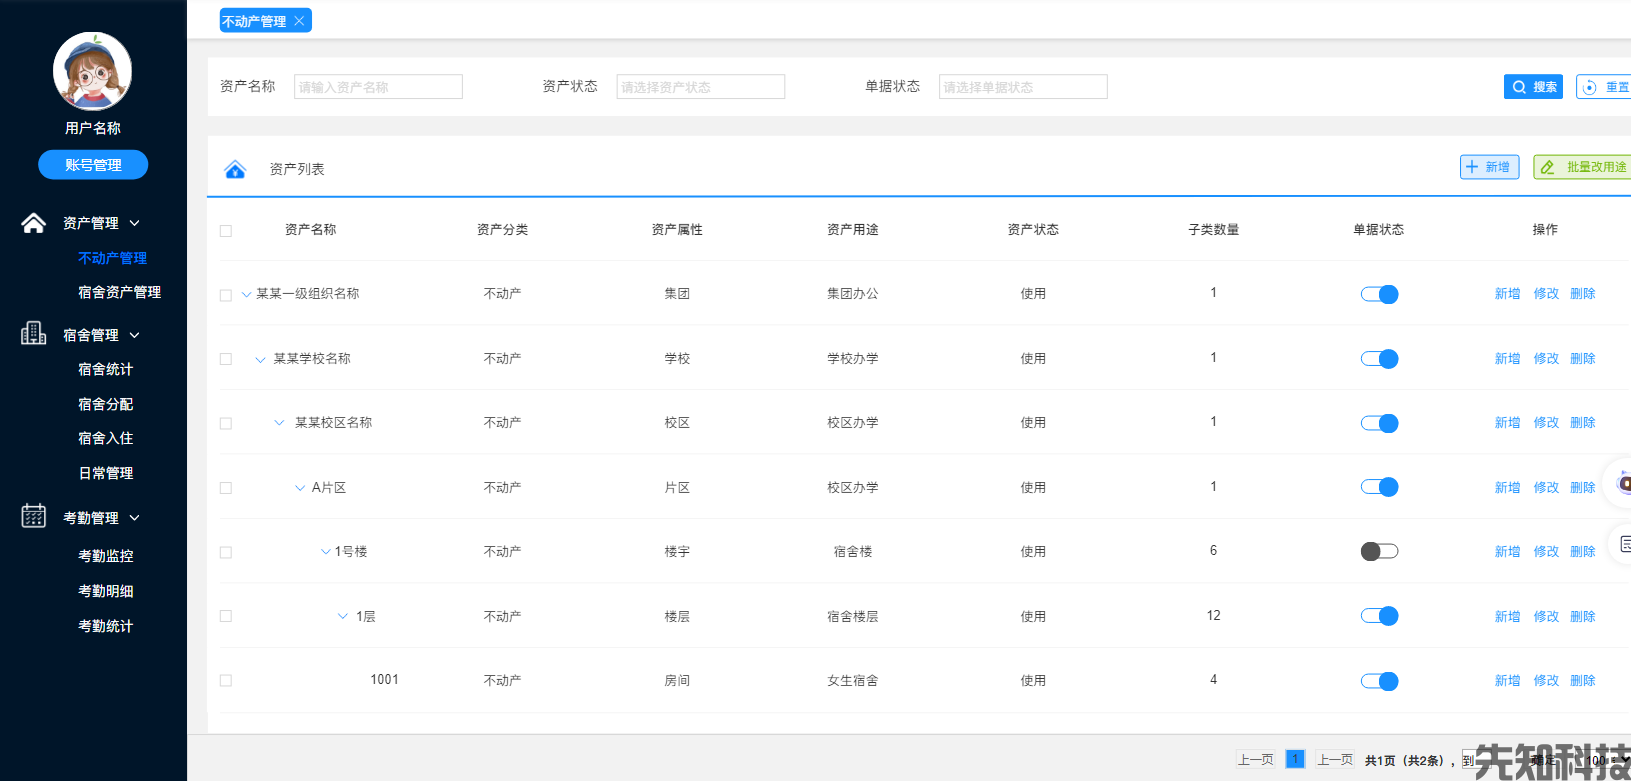Click the 账号管理 button

pyautogui.click(x=93, y=165)
